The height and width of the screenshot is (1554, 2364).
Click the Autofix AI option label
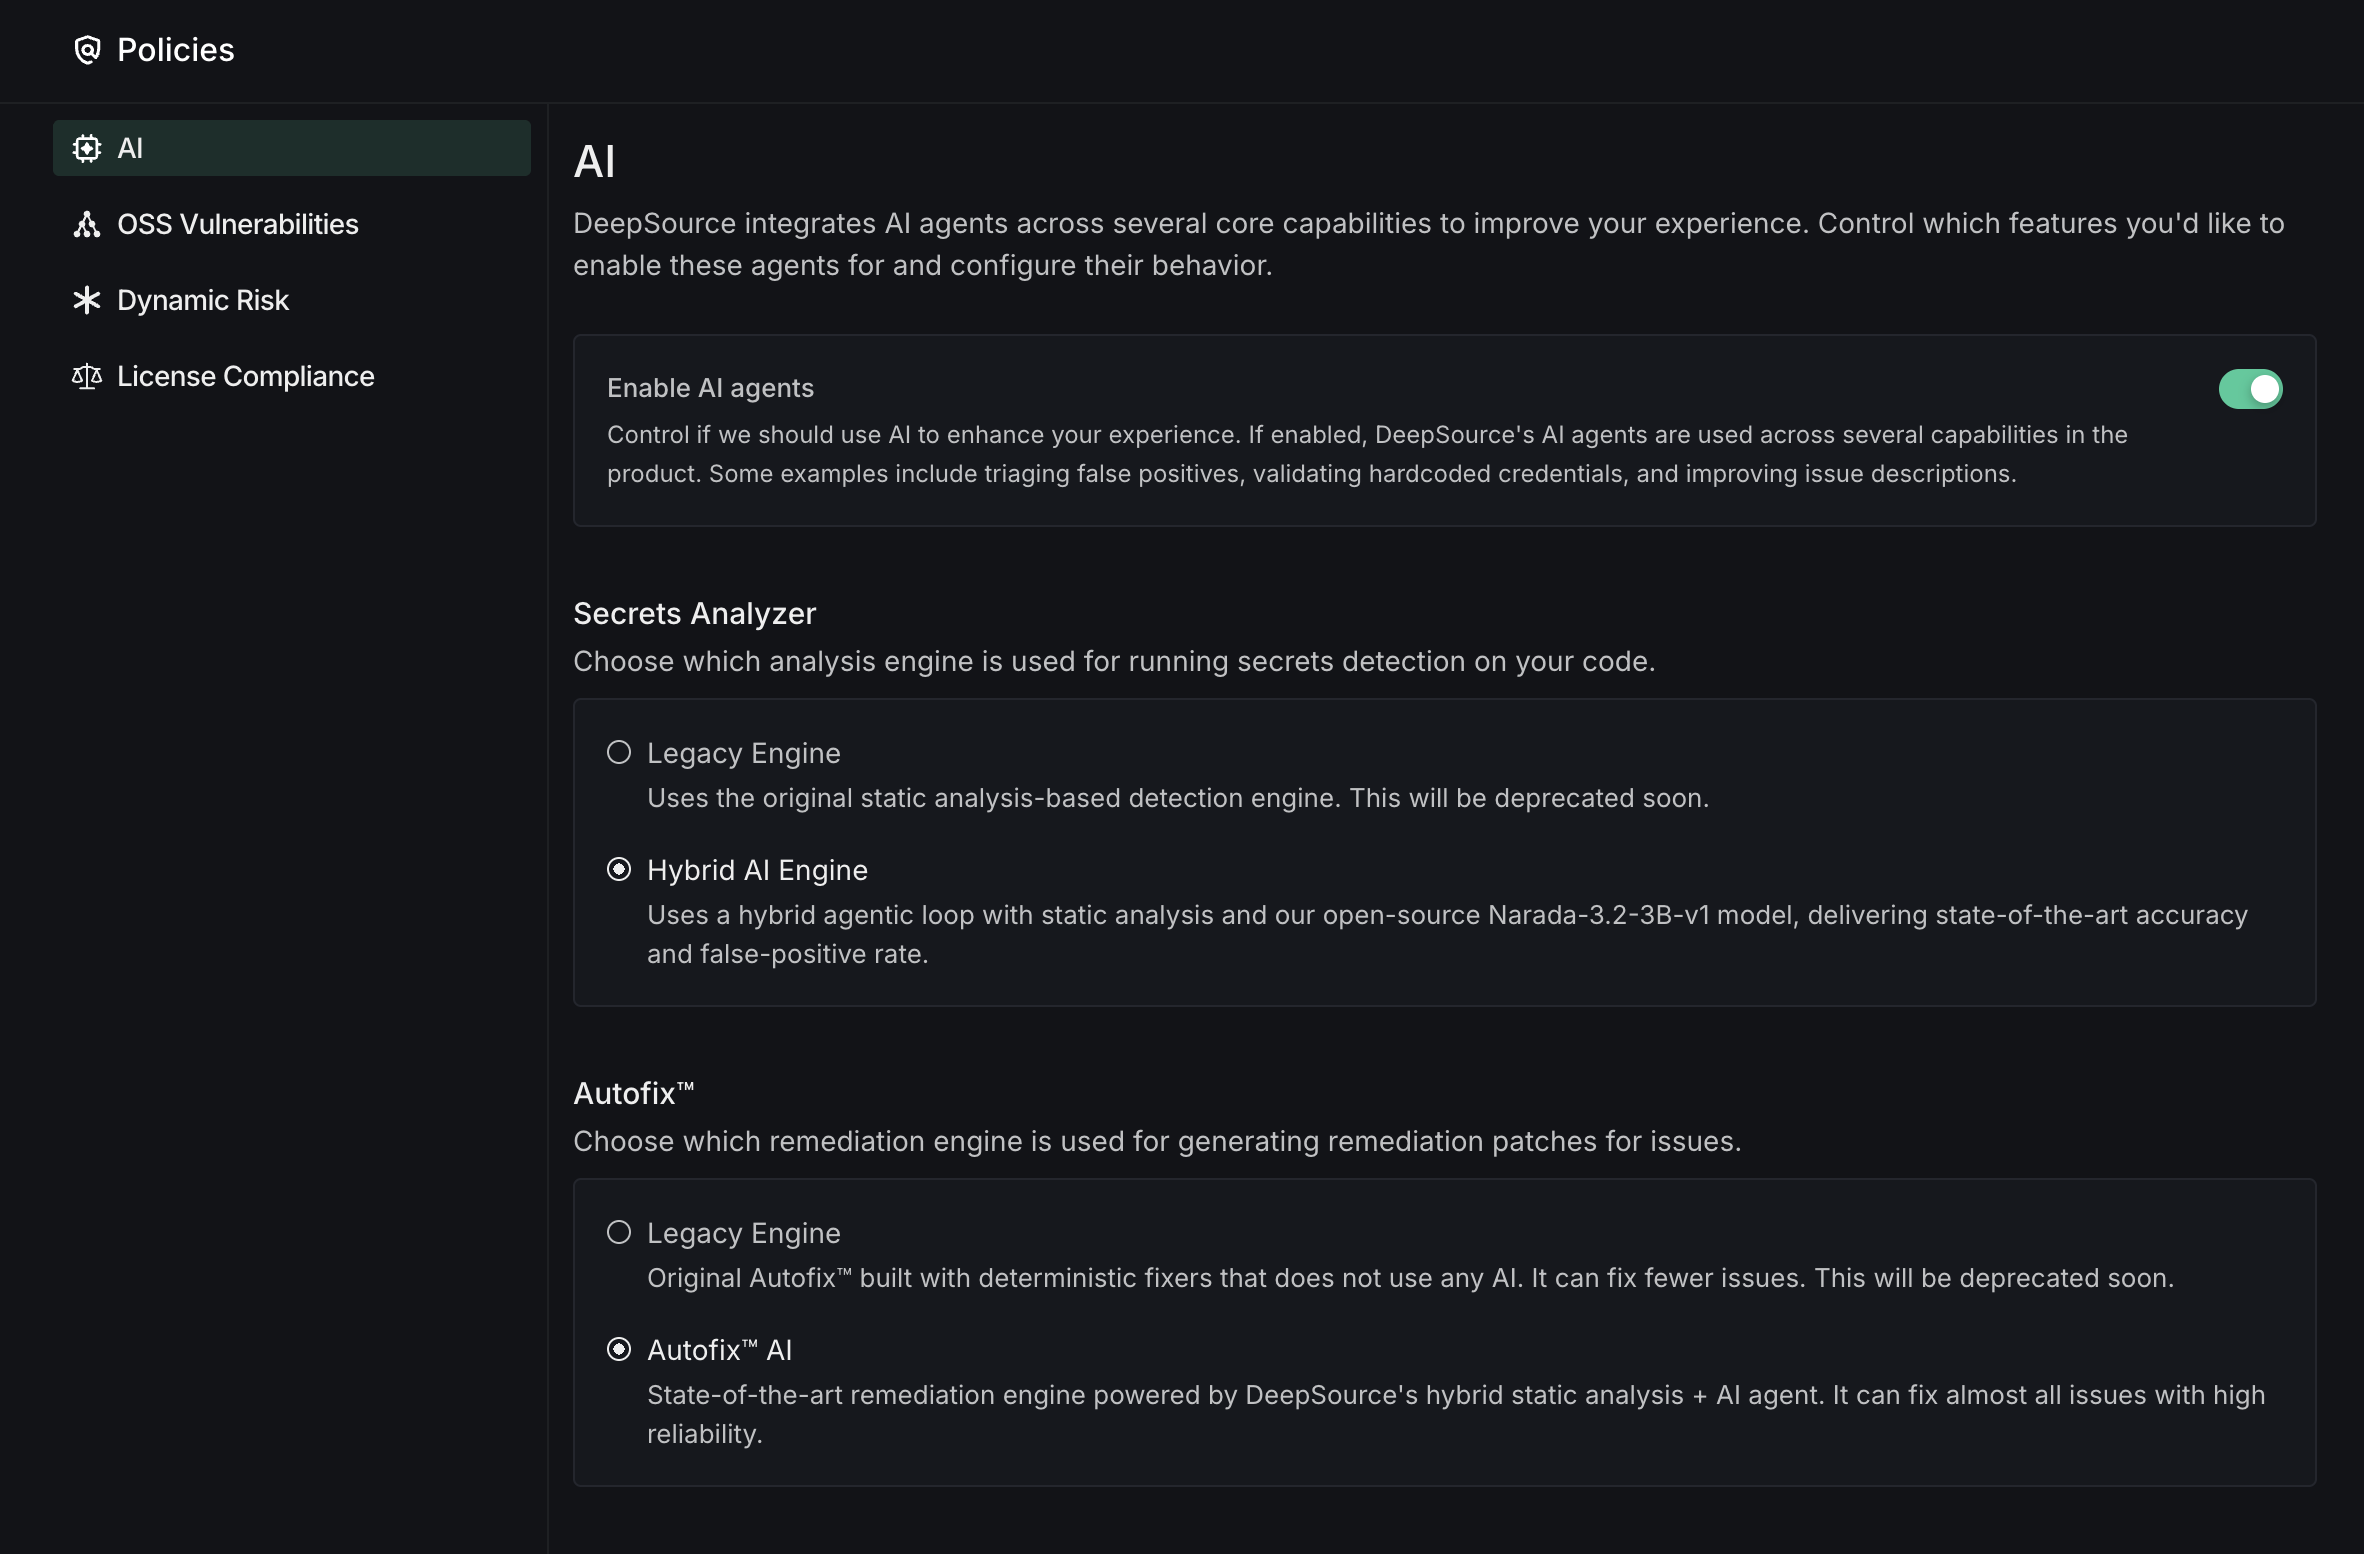(x=719, y=1350)
